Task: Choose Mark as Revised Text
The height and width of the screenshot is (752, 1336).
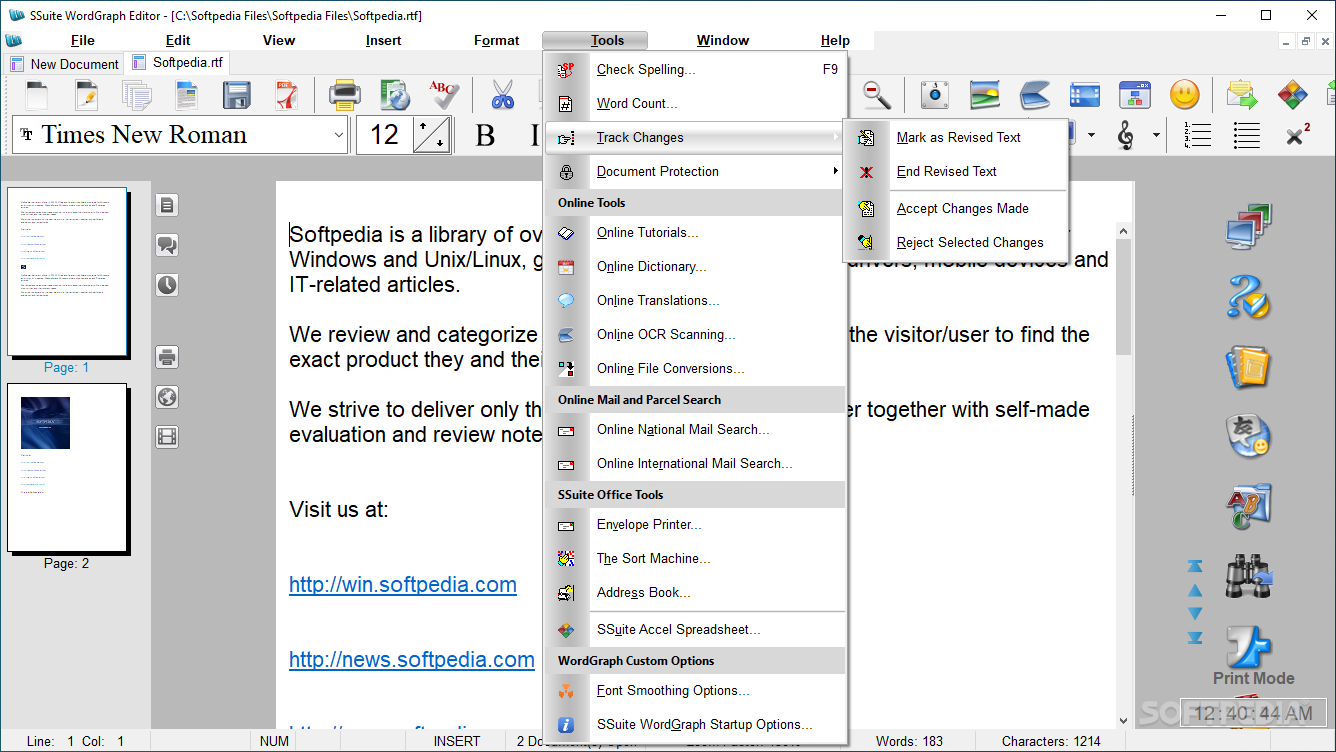Action: click(x=957, y=137)
